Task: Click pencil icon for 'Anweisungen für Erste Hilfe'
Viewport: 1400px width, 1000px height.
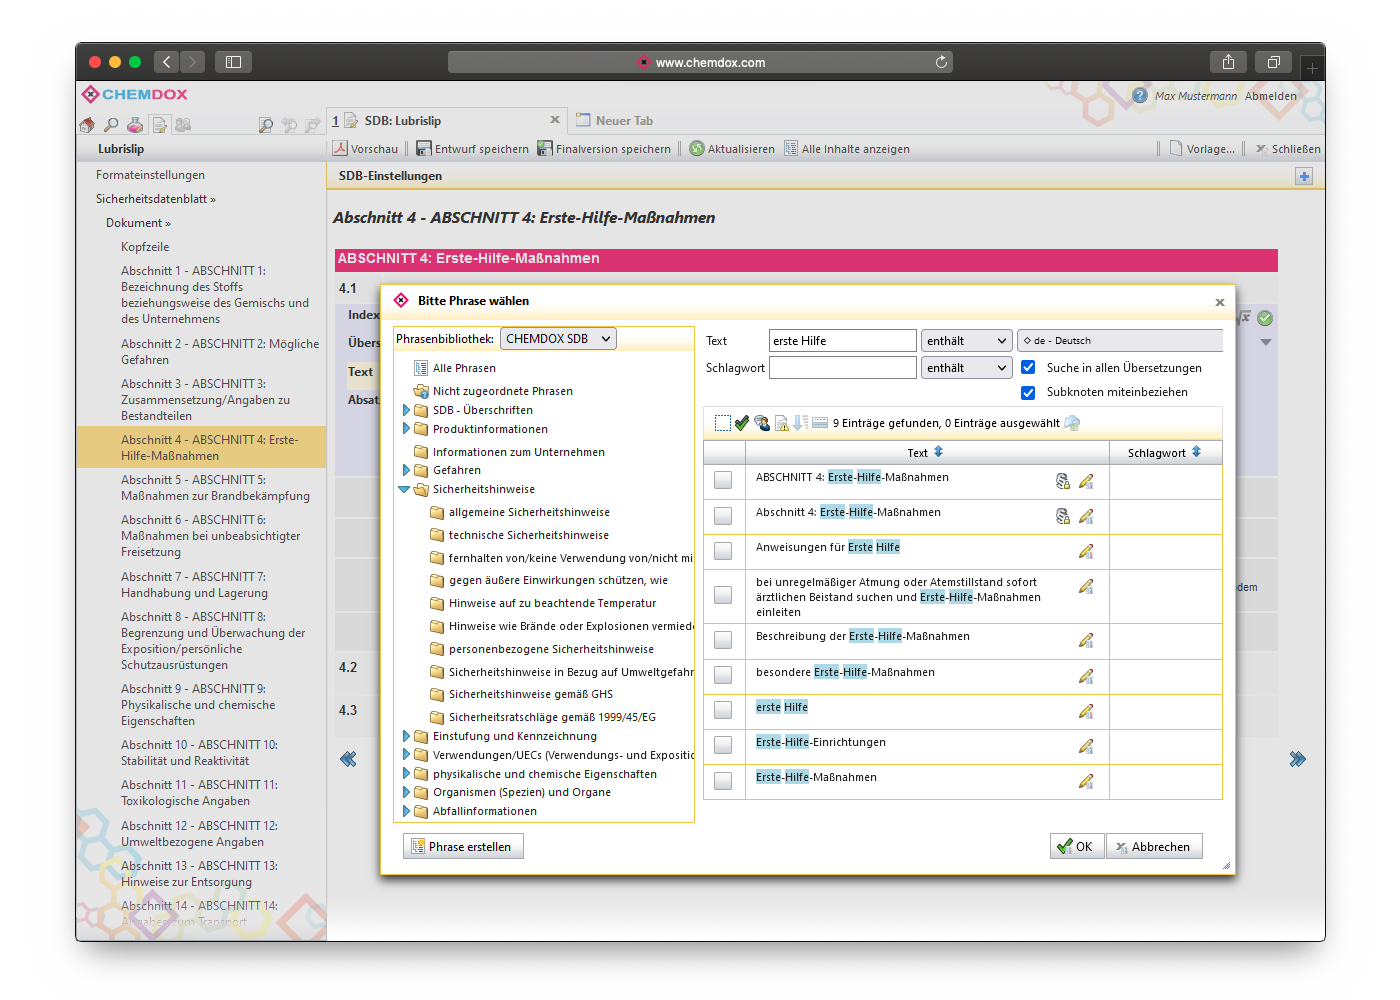Action: [1086, 551]
